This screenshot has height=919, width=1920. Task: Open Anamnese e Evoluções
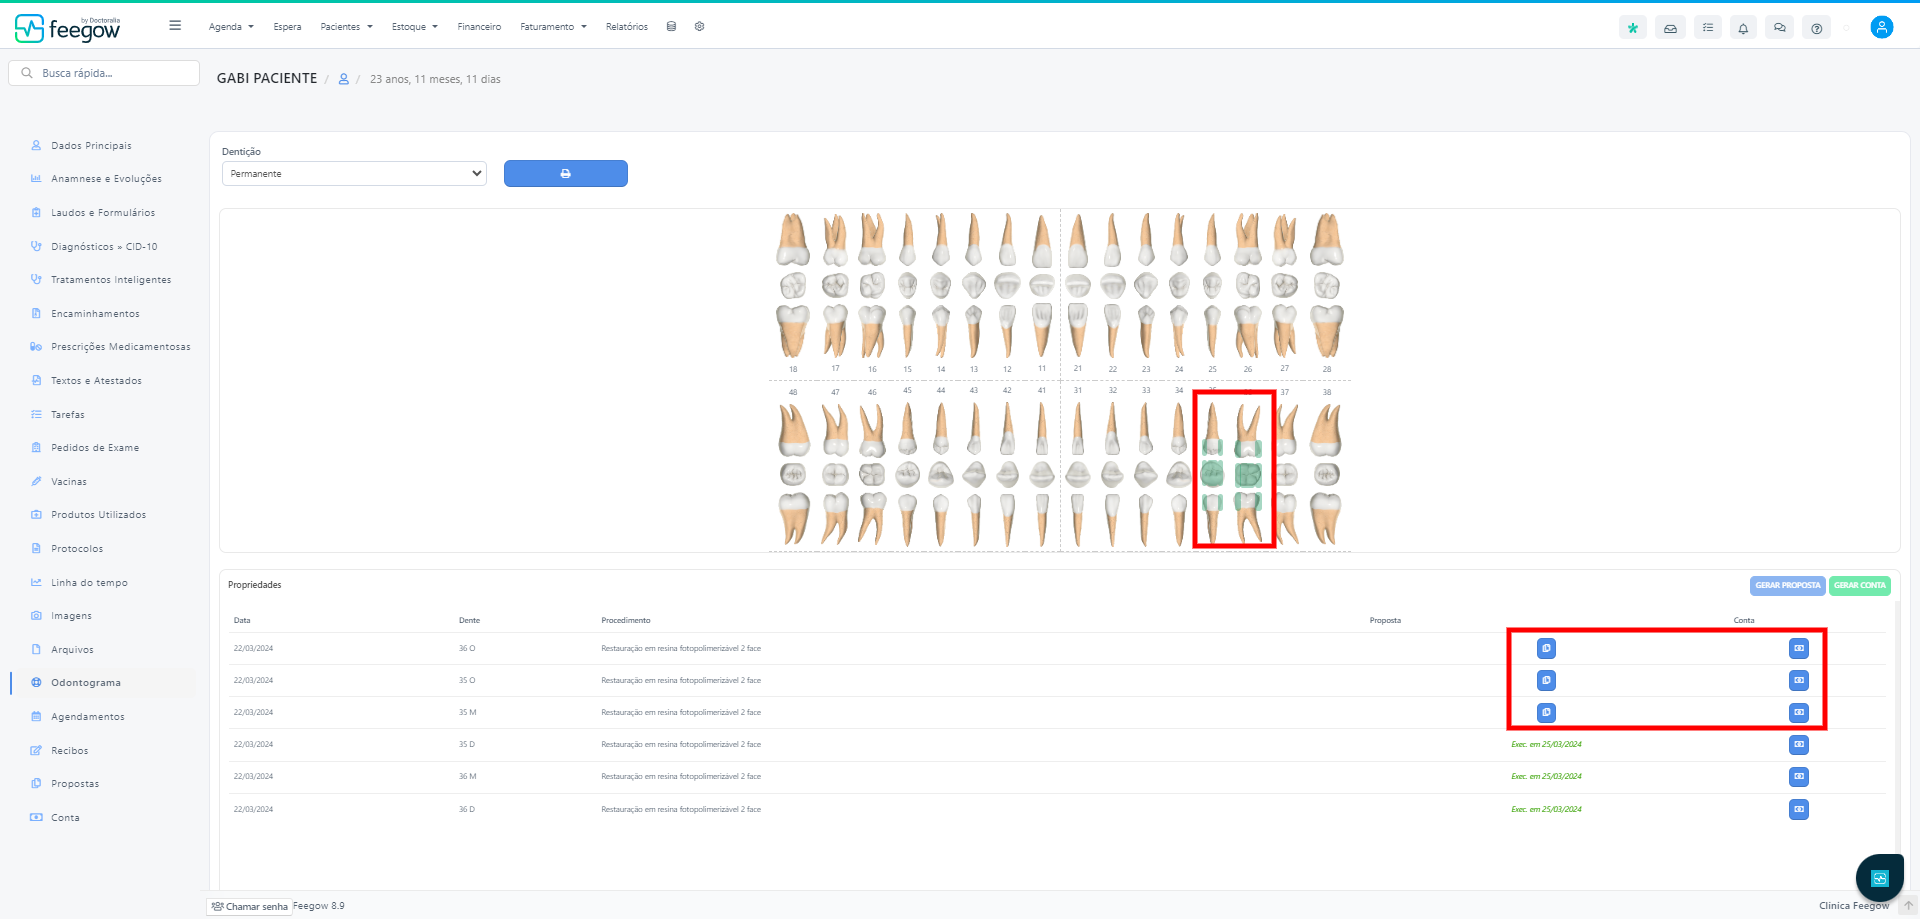[106, 179]
